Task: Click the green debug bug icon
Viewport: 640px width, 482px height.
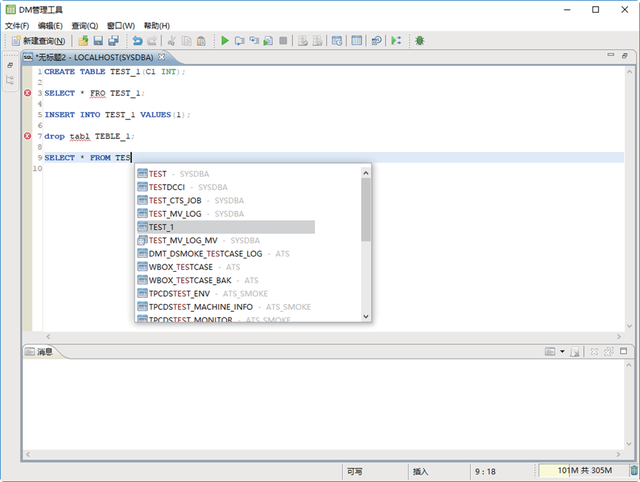Action: (x=420, y=41)
